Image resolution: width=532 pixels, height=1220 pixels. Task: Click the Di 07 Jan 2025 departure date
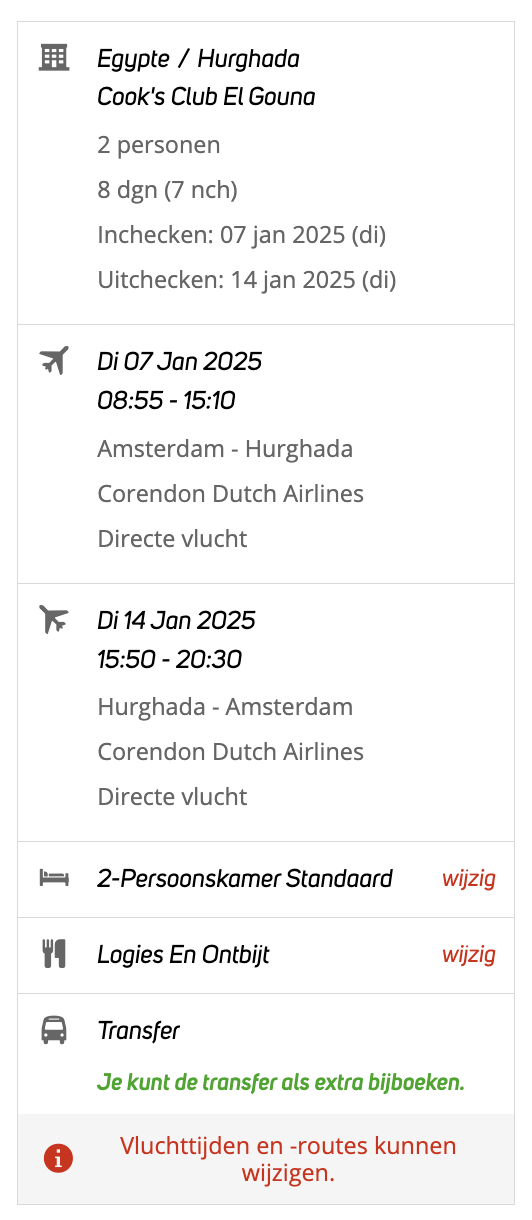[180, 361]
